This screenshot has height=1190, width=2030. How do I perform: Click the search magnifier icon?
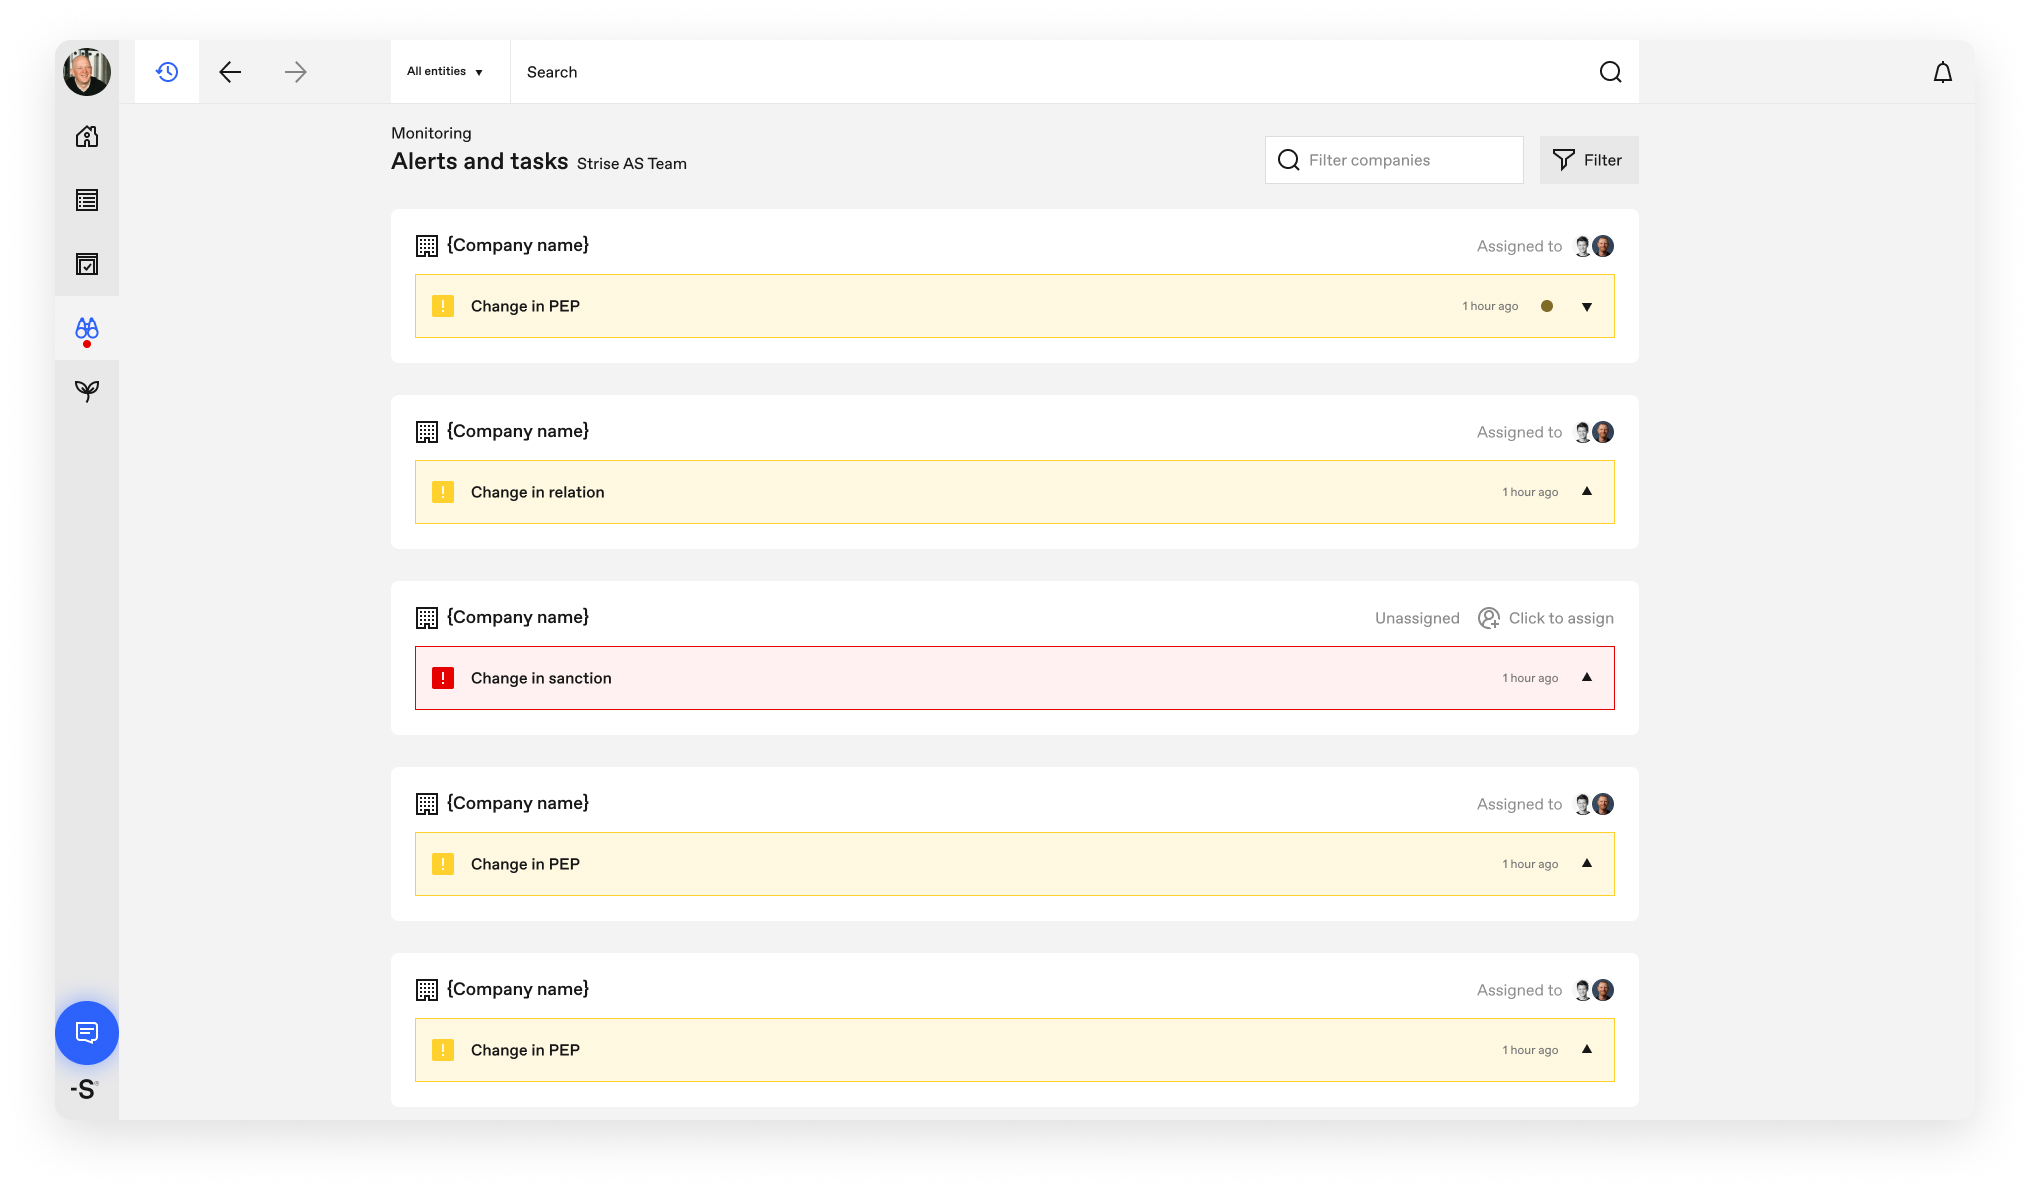[1610, 72]
